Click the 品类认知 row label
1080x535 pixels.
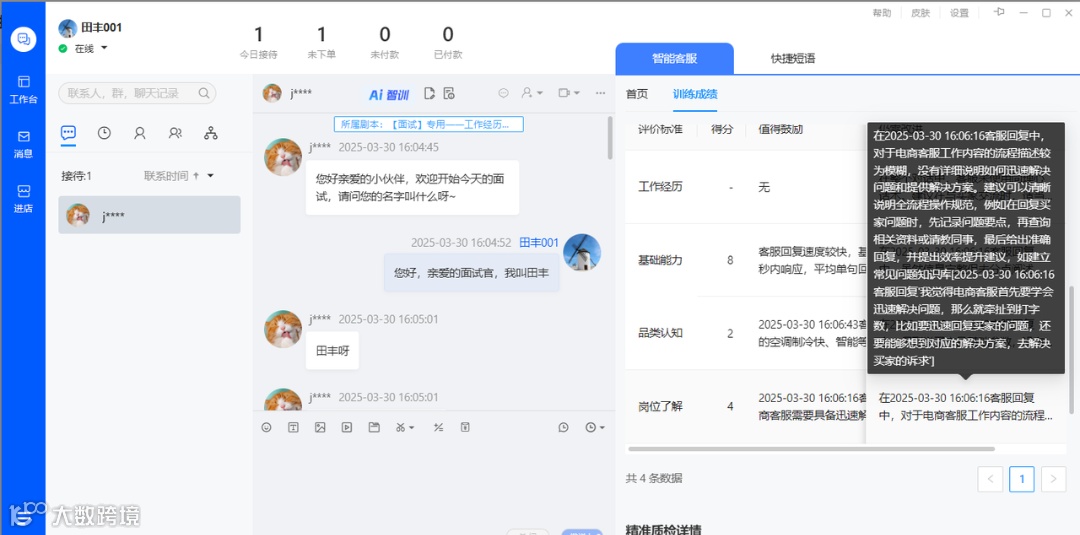(x=660, y=333)
